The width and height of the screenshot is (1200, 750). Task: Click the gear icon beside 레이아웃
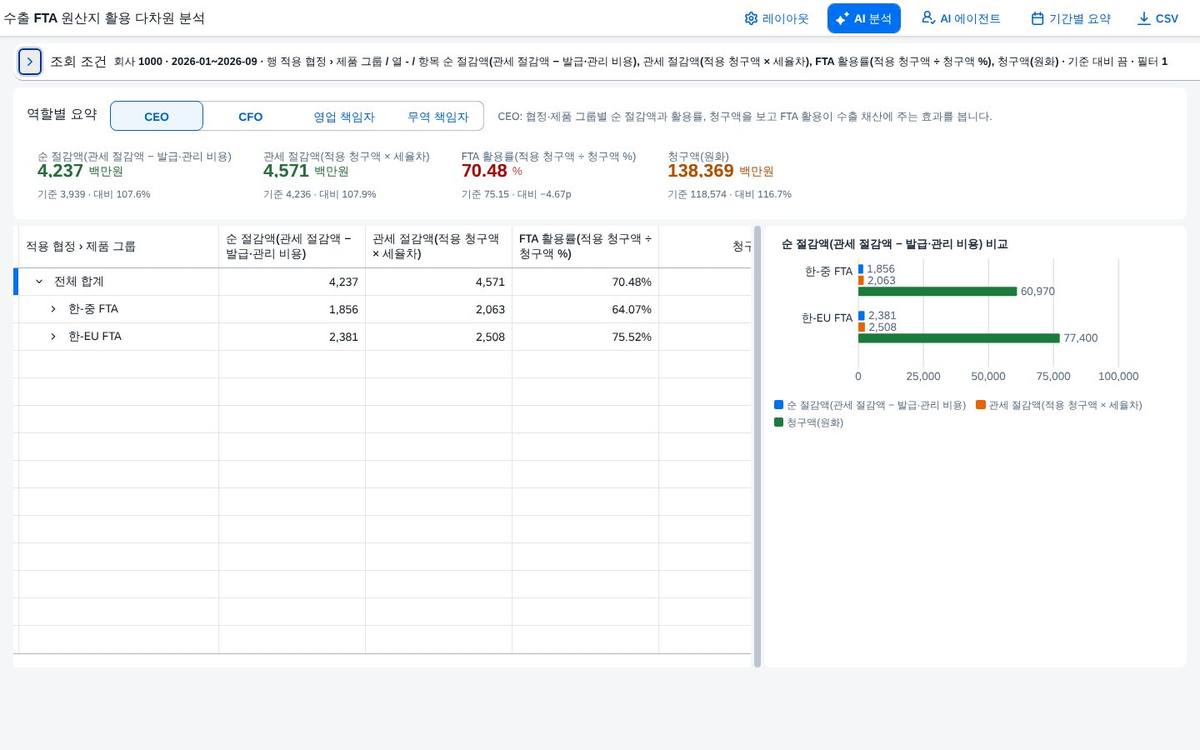click(751, 18)
